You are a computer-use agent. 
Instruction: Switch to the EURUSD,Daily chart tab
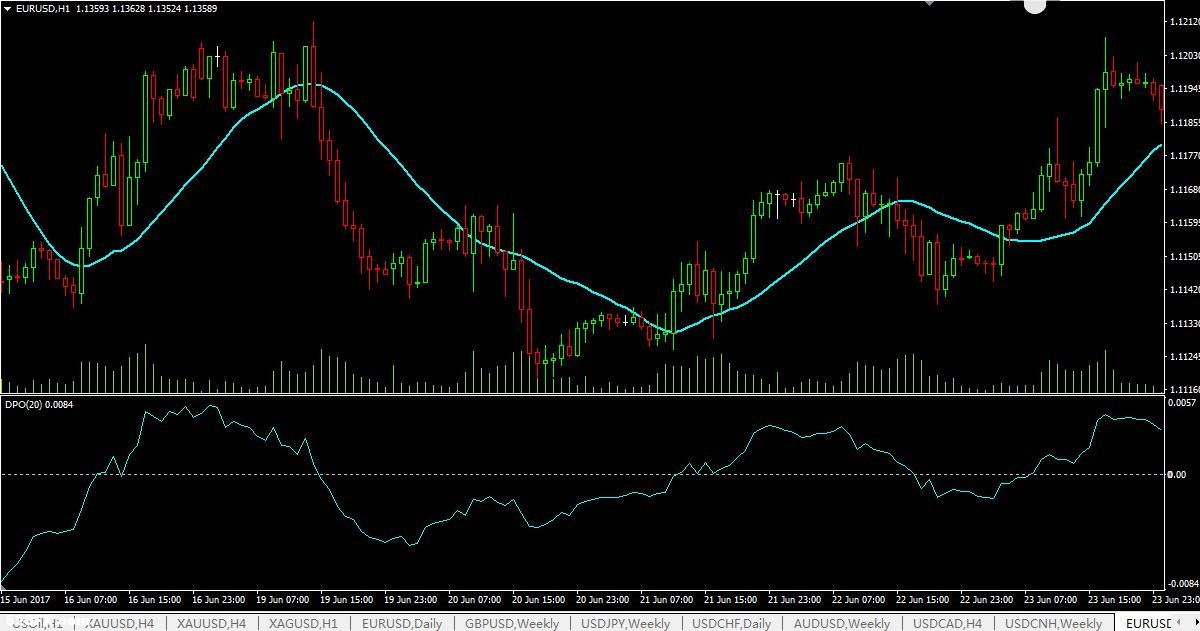tap(402, 623)
